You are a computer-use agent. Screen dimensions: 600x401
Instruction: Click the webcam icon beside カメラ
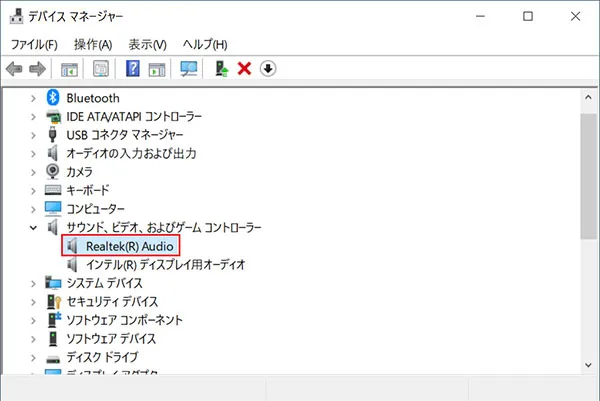[52, 171]
